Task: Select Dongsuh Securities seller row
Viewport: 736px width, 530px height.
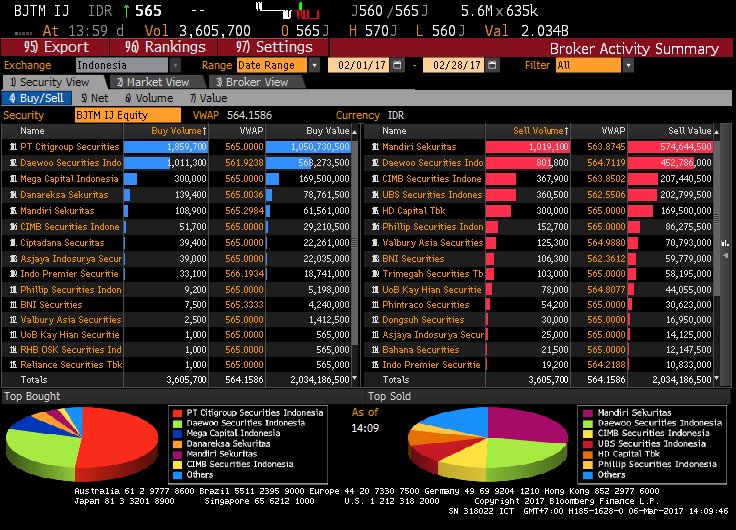Action: coord(540,320)
